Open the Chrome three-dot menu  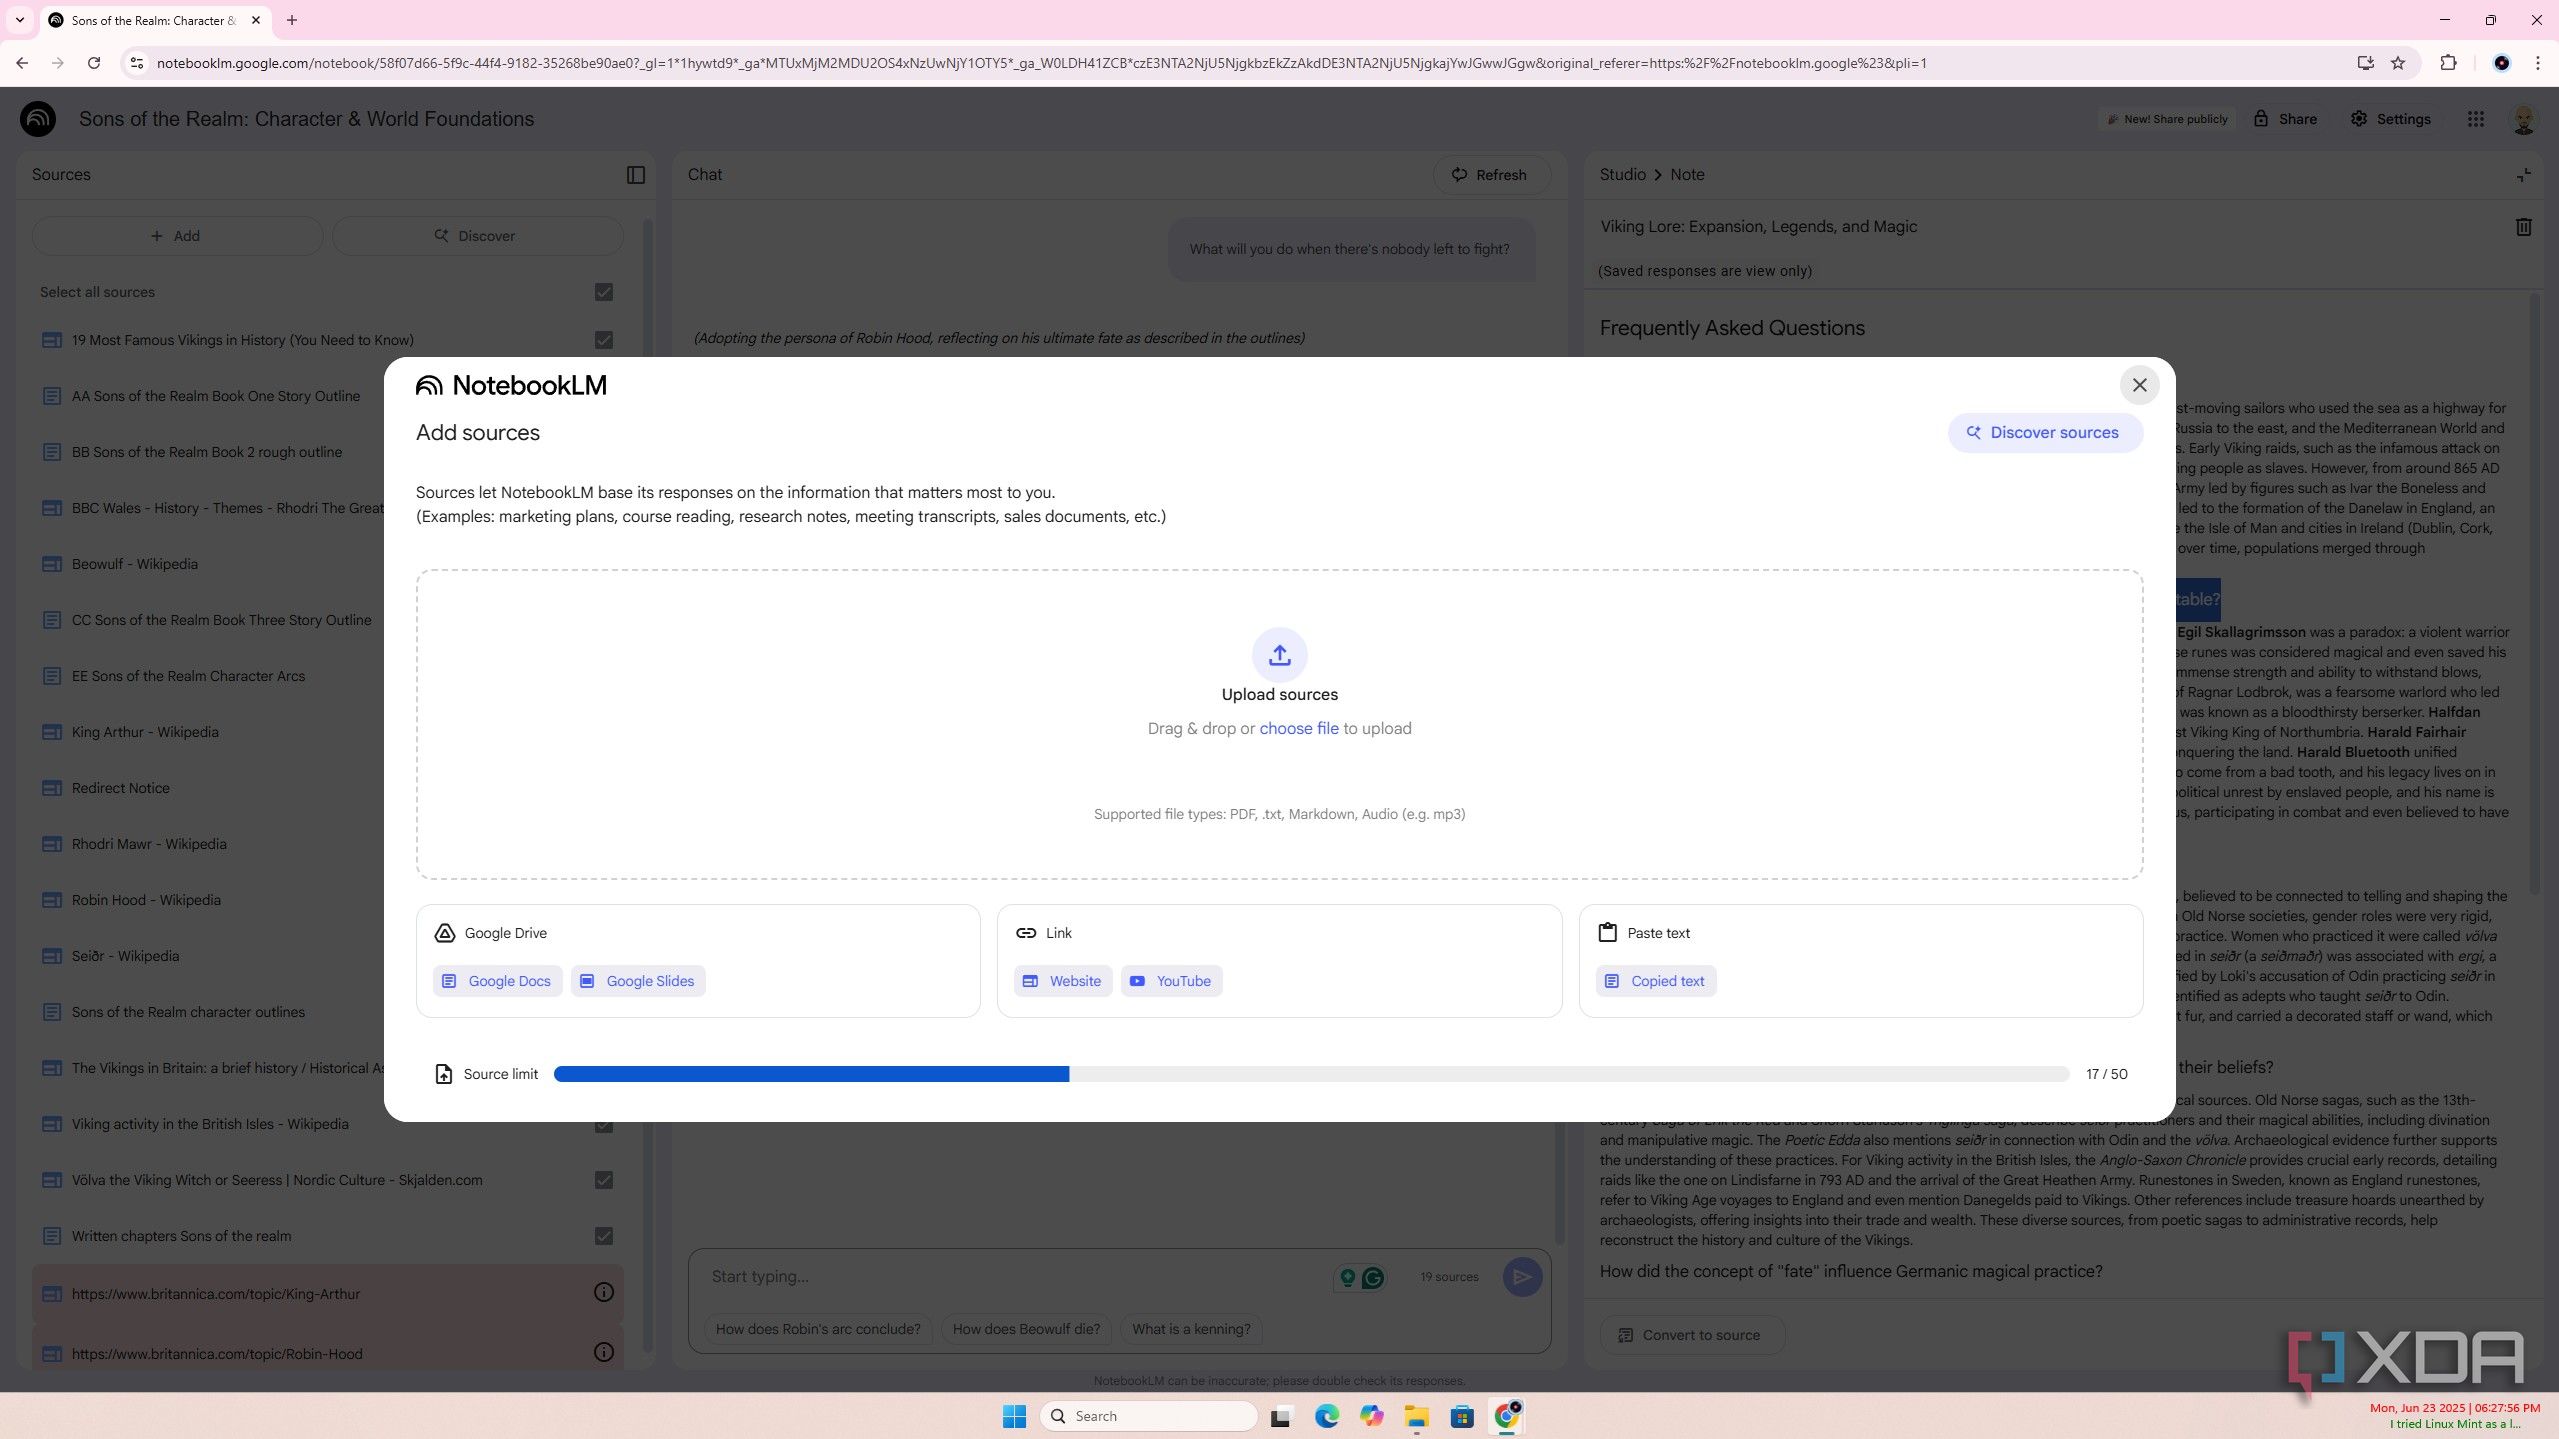click(2537, 63)
